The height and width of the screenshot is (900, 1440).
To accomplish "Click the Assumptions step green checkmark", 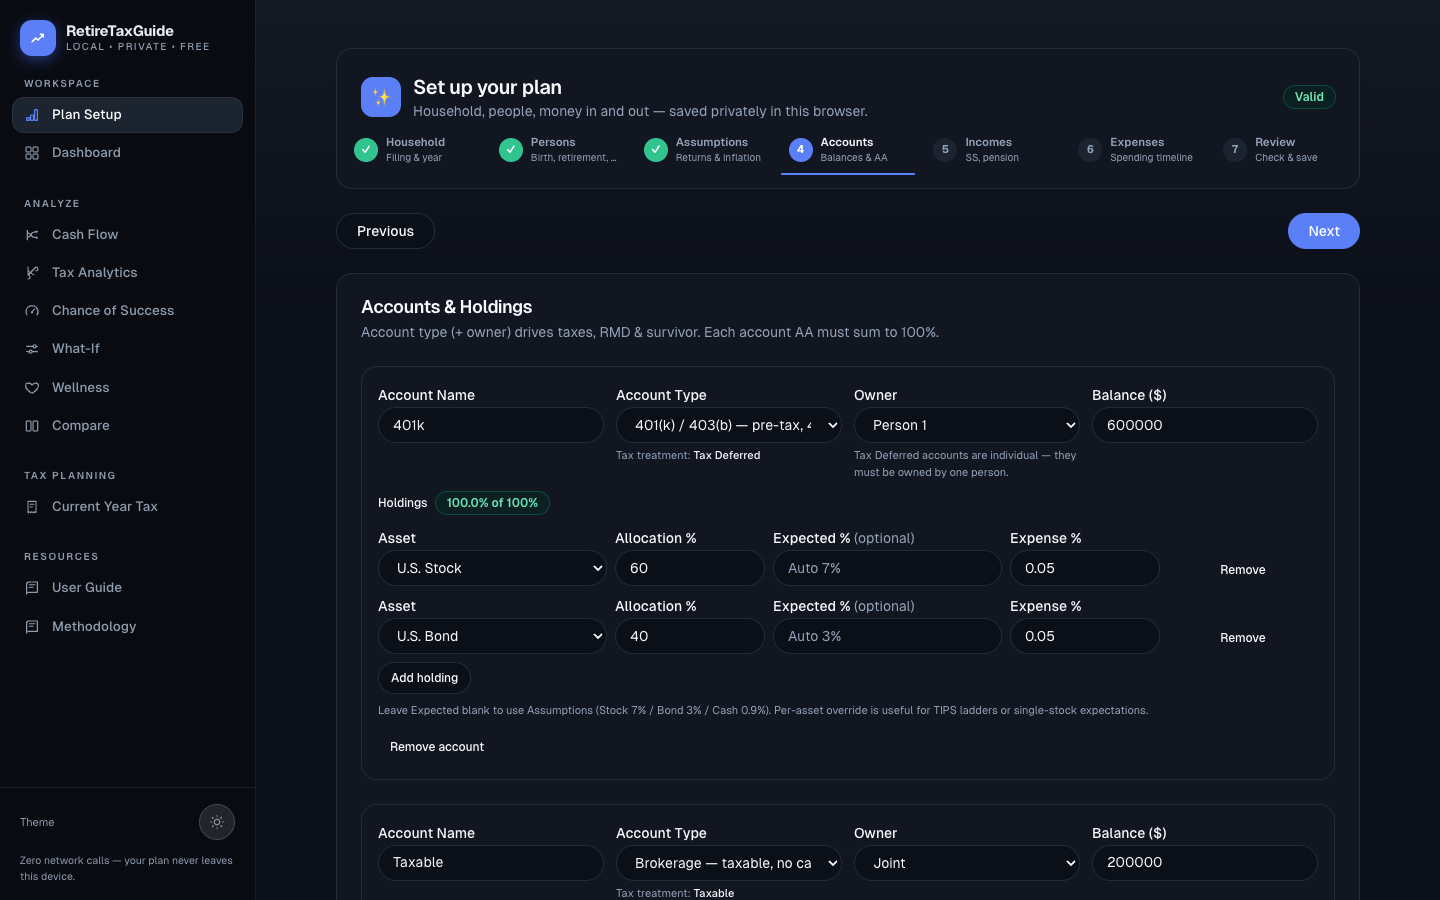I will point(656,150).
